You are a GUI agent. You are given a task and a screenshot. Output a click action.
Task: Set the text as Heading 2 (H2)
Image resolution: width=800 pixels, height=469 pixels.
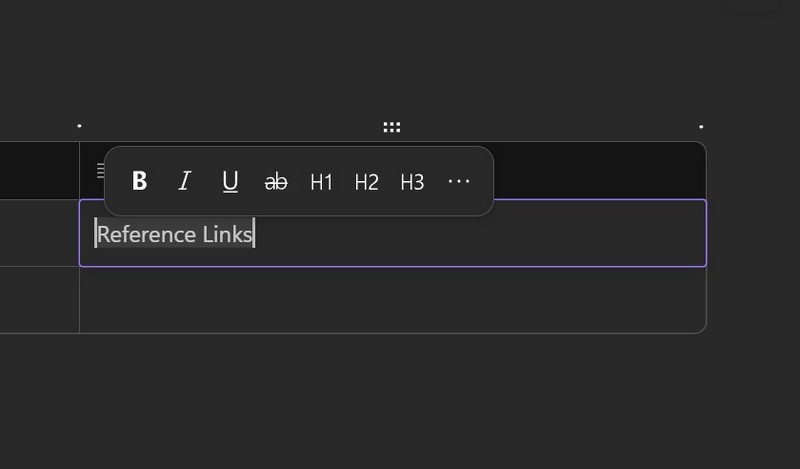click(x=367, y=181)
